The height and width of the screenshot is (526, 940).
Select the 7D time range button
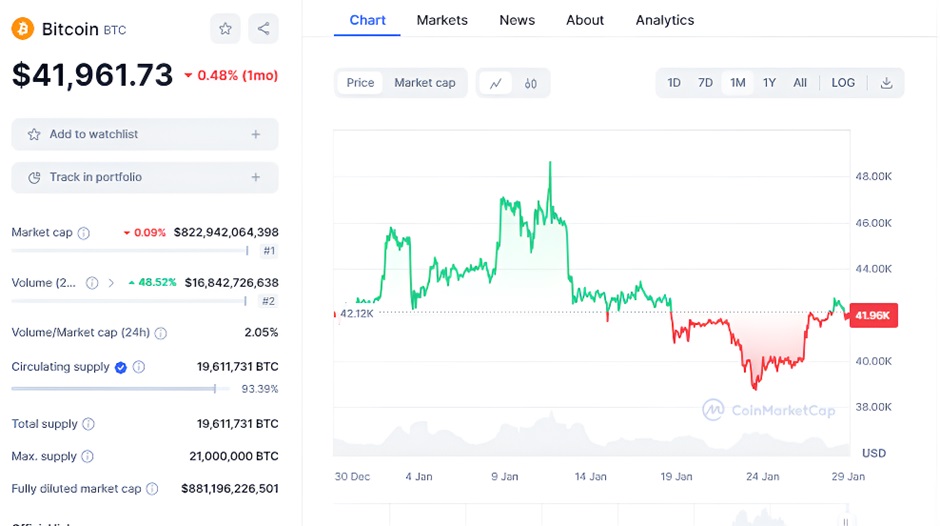(705, 83)
